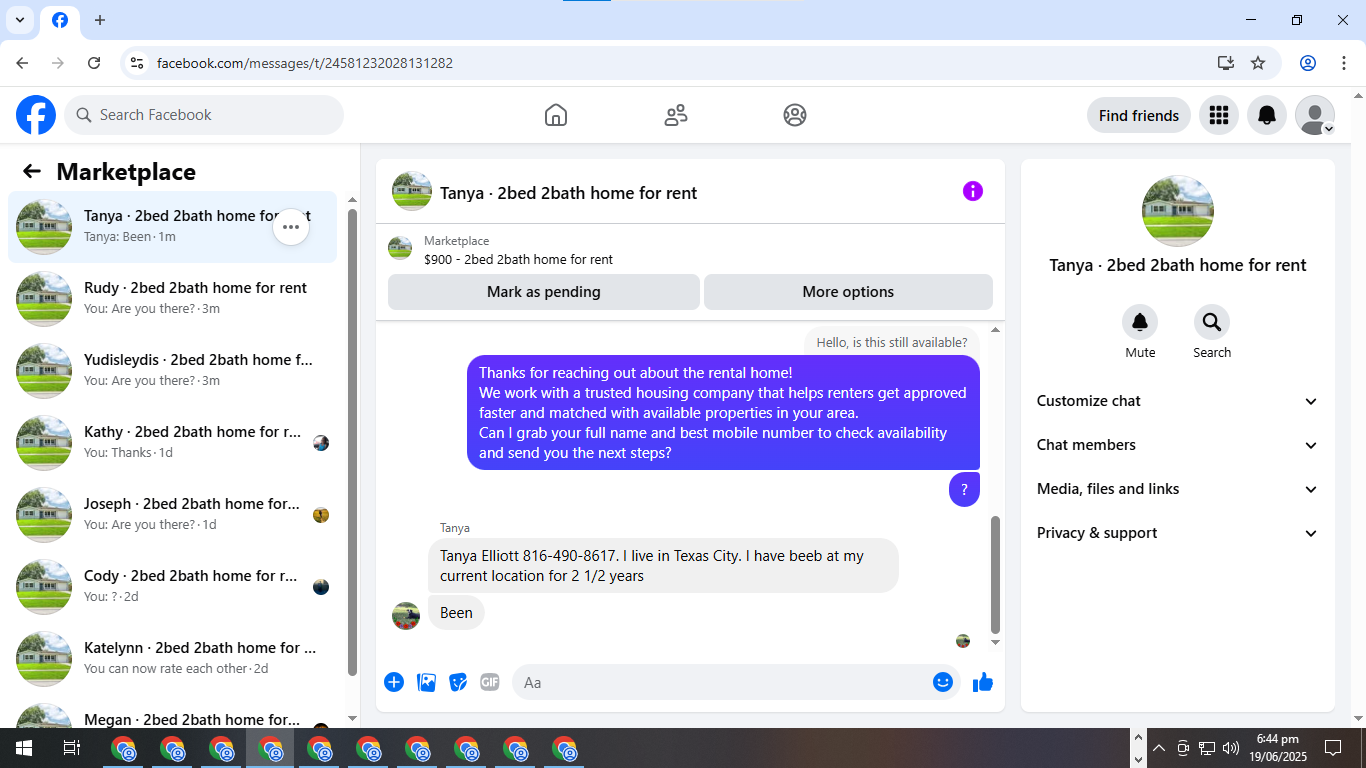Open Cody's conversation
Viewport: 1366px width, 768px height.
click(173, 587)
